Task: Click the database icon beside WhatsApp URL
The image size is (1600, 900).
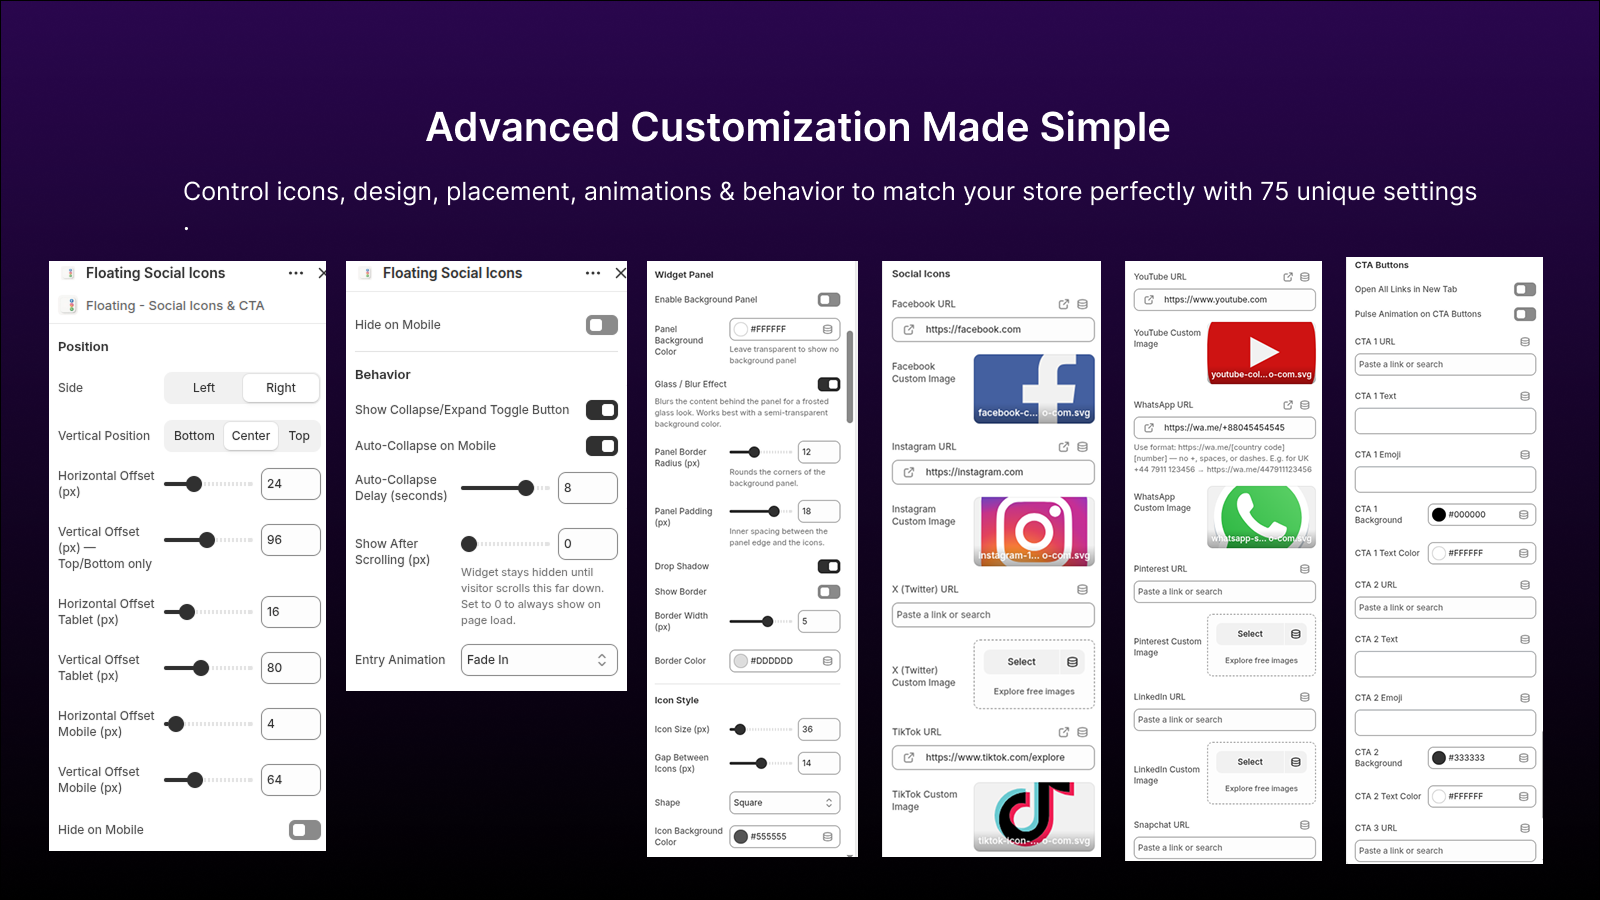Action: tap(1305, 405)
